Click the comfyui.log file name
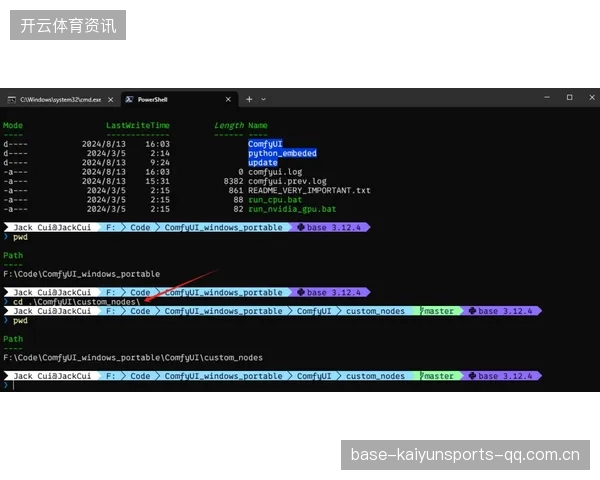 275,172
